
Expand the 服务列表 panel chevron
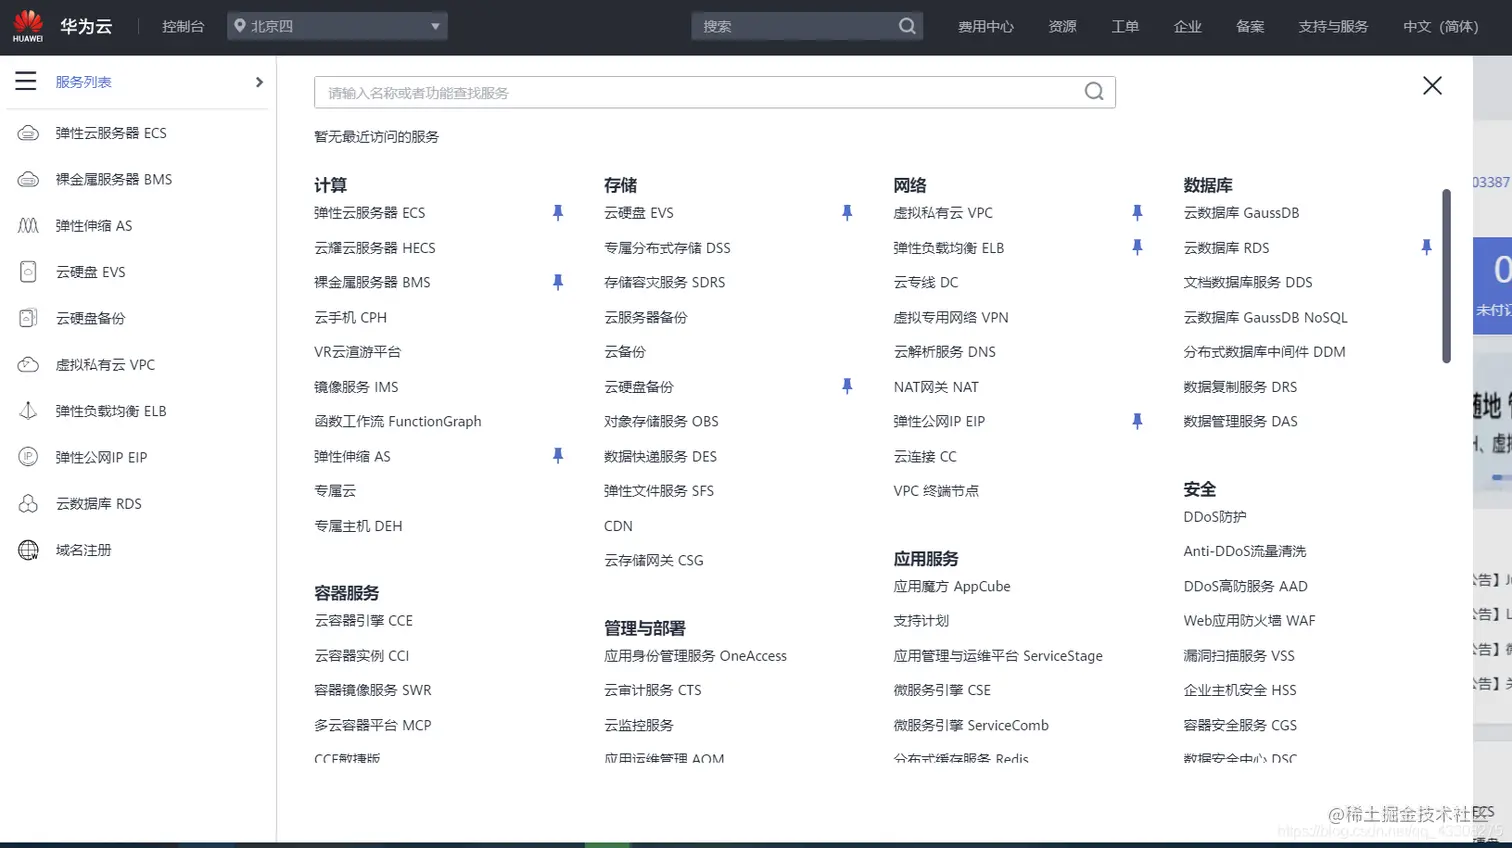click(258, 81)
